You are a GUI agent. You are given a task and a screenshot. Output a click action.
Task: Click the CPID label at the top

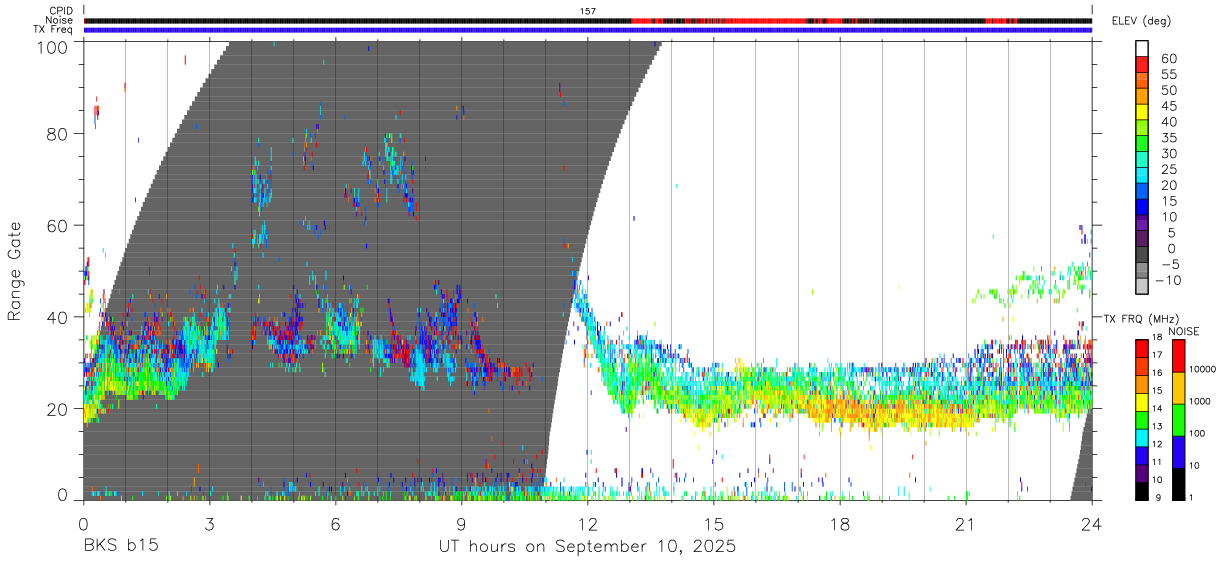60,10
